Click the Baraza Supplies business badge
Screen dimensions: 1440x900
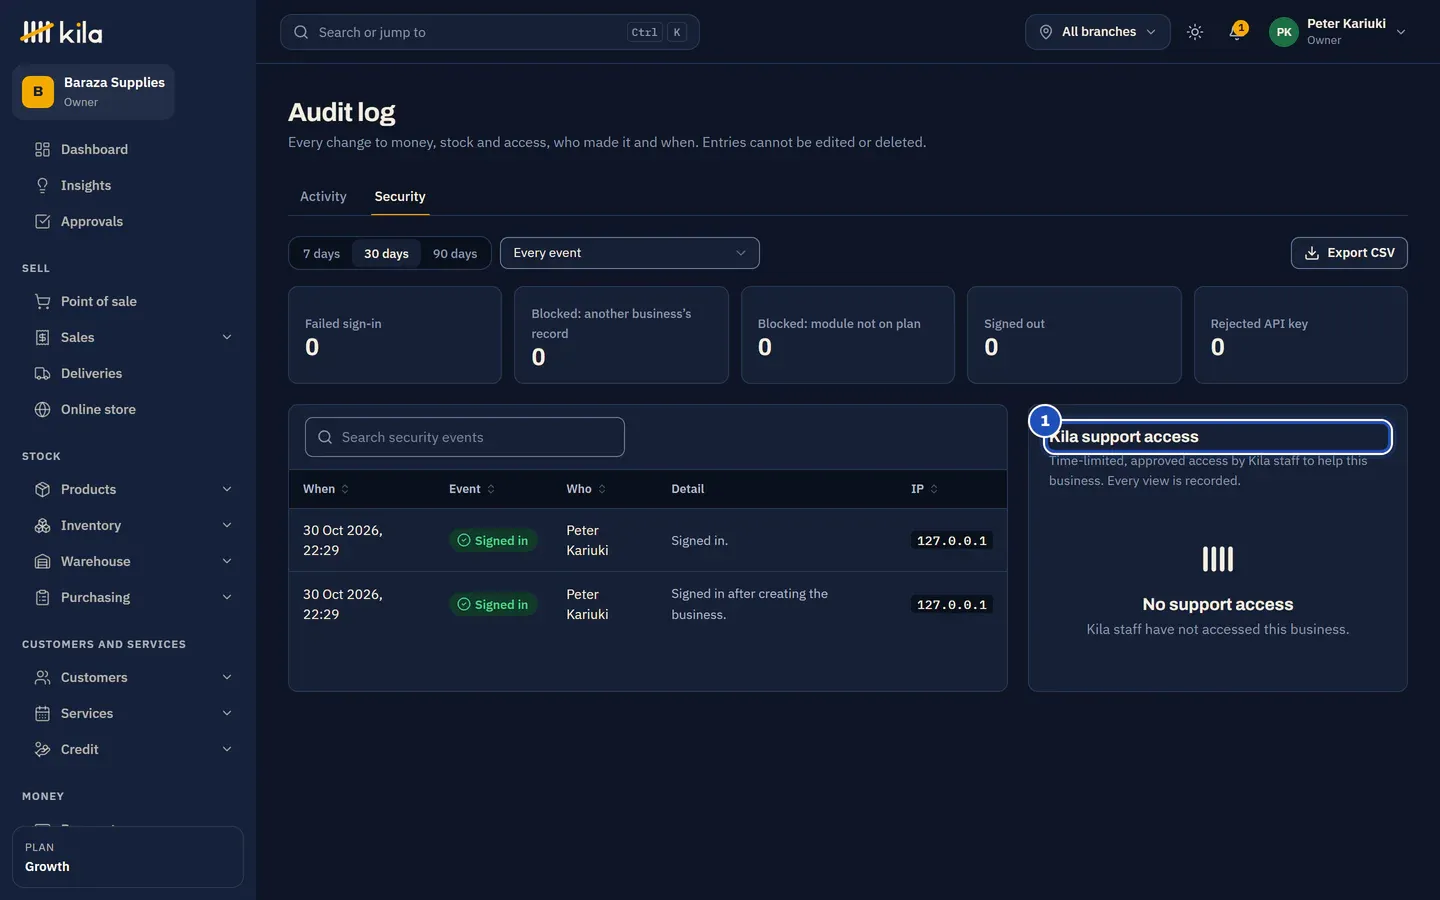(x=93, y=92)
